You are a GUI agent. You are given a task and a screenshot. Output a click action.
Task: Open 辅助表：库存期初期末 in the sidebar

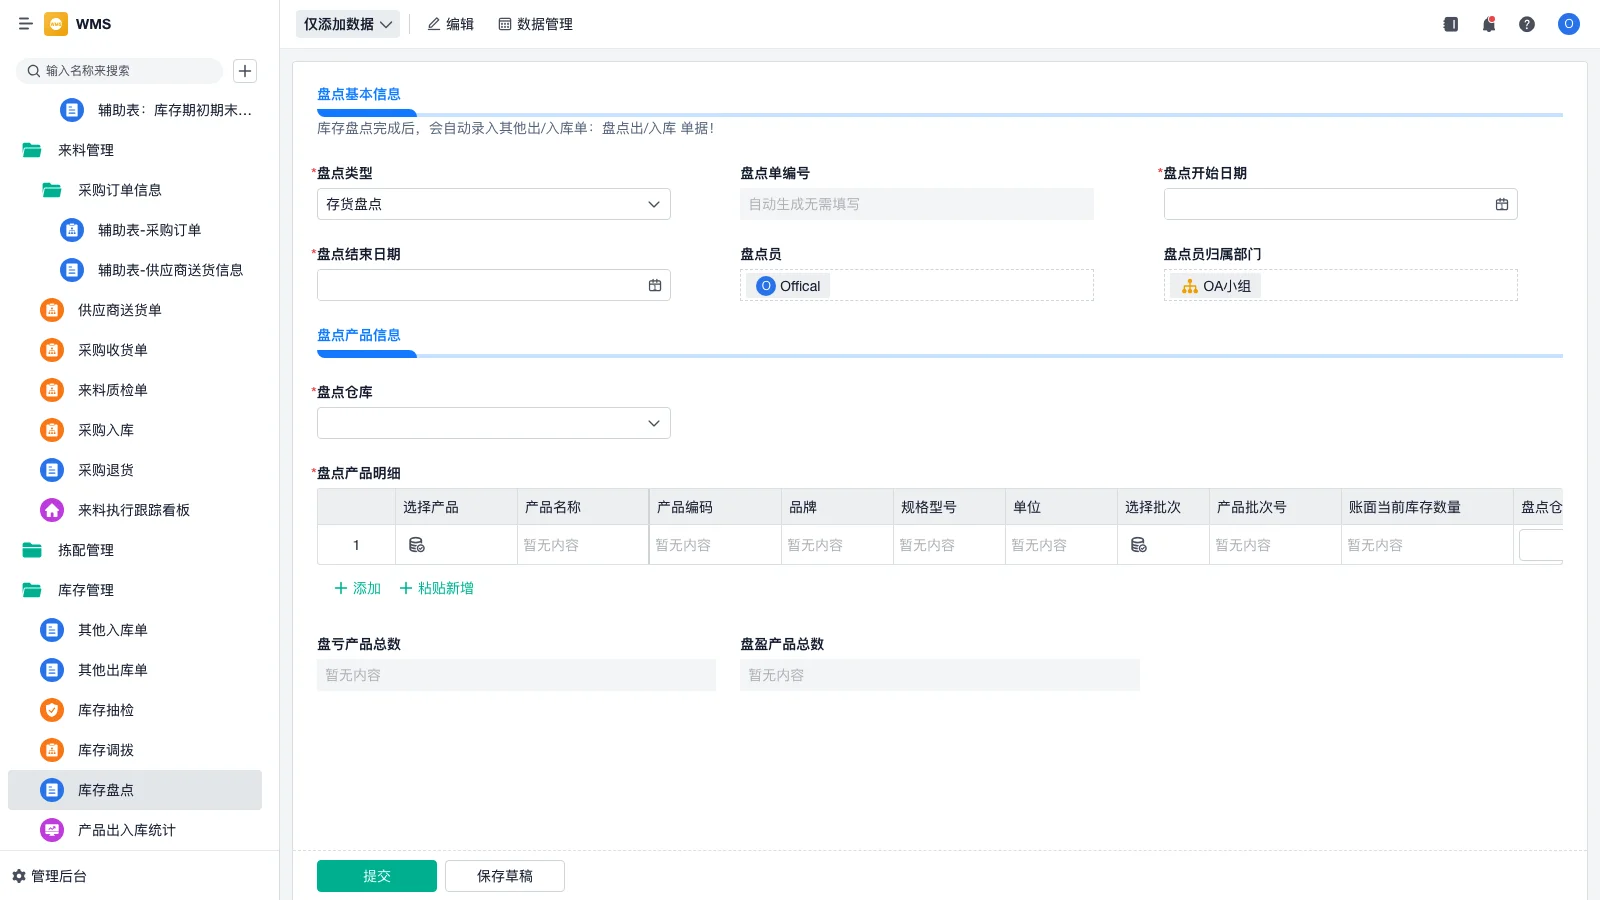click(135, 110)
